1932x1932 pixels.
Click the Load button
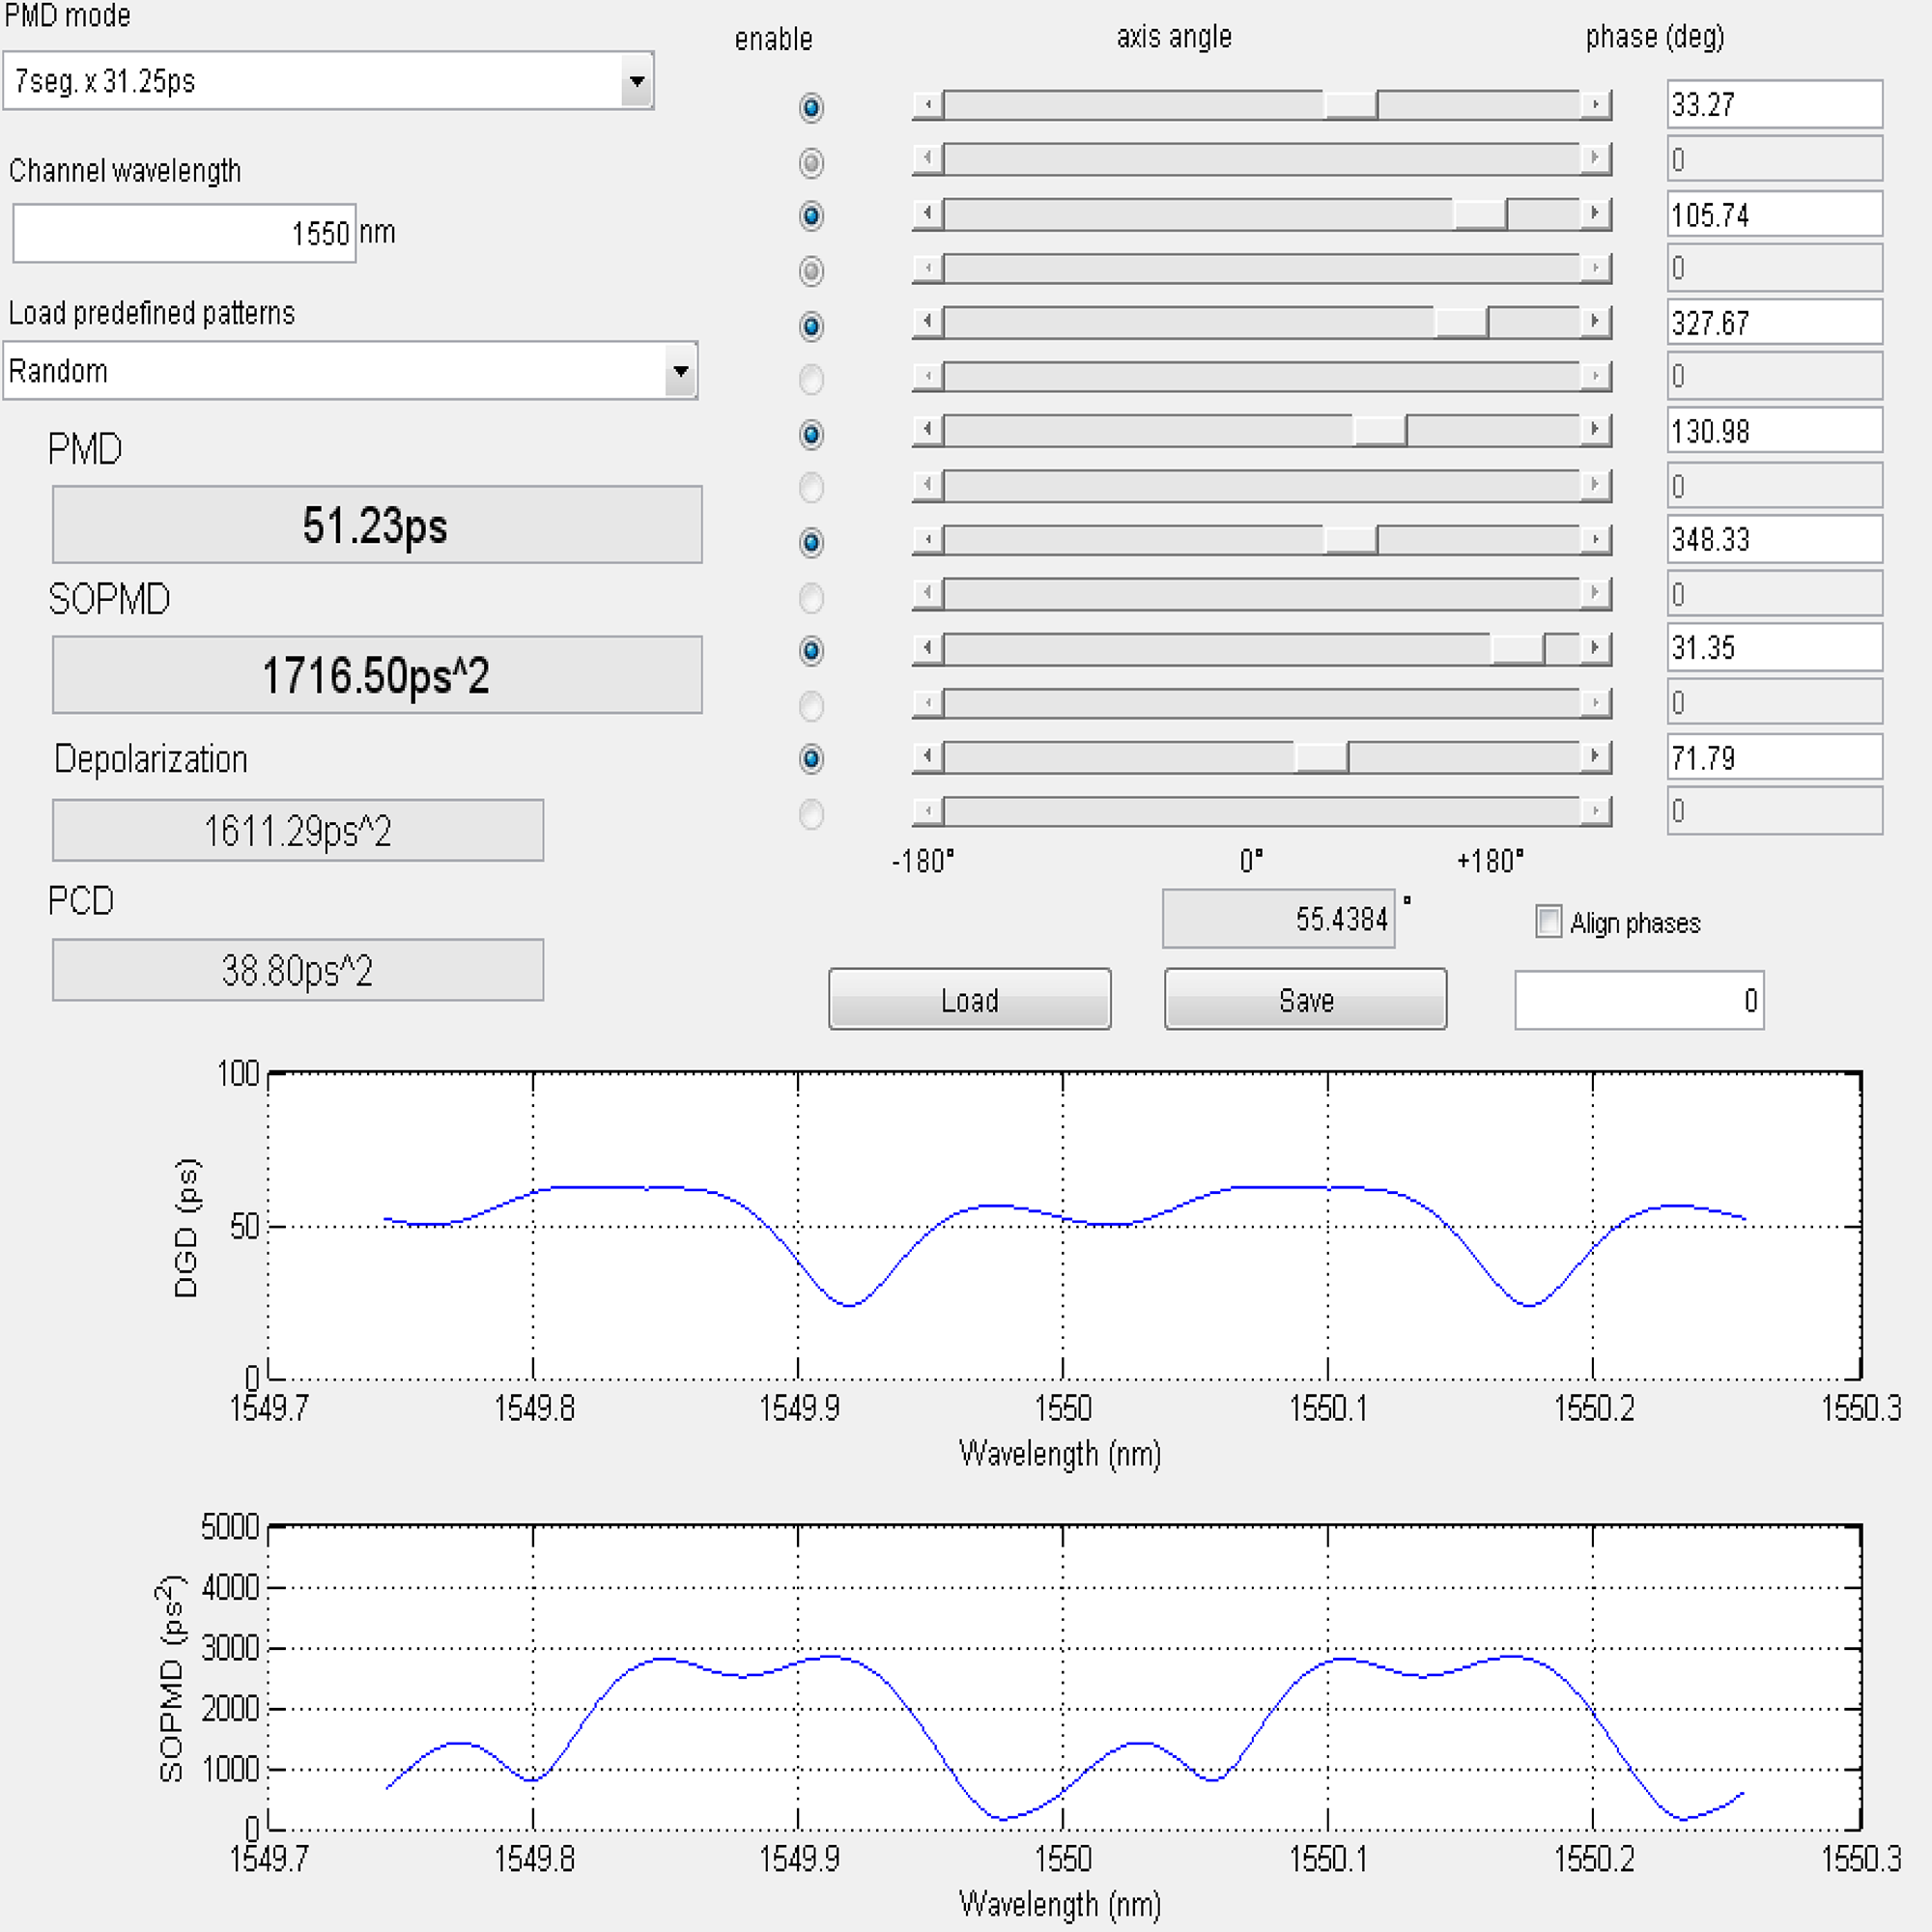point(969,999)
